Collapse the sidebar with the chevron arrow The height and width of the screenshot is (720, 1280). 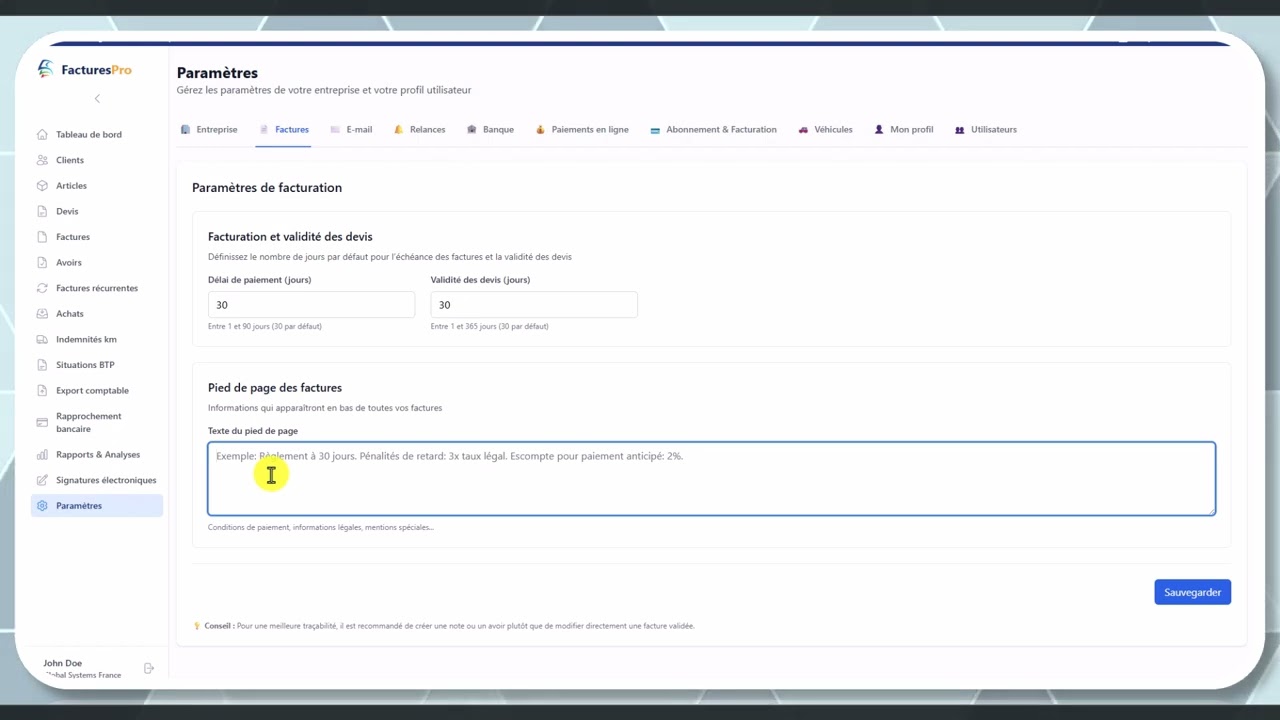(97, 98)
